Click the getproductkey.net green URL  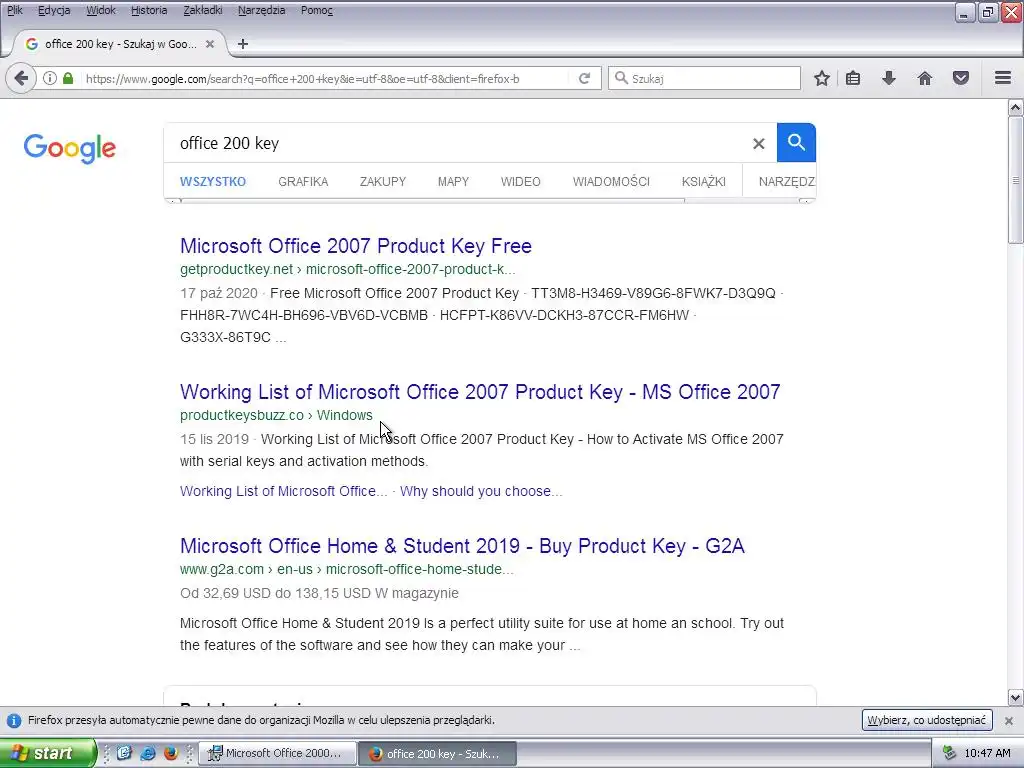[x=347, y=269]
